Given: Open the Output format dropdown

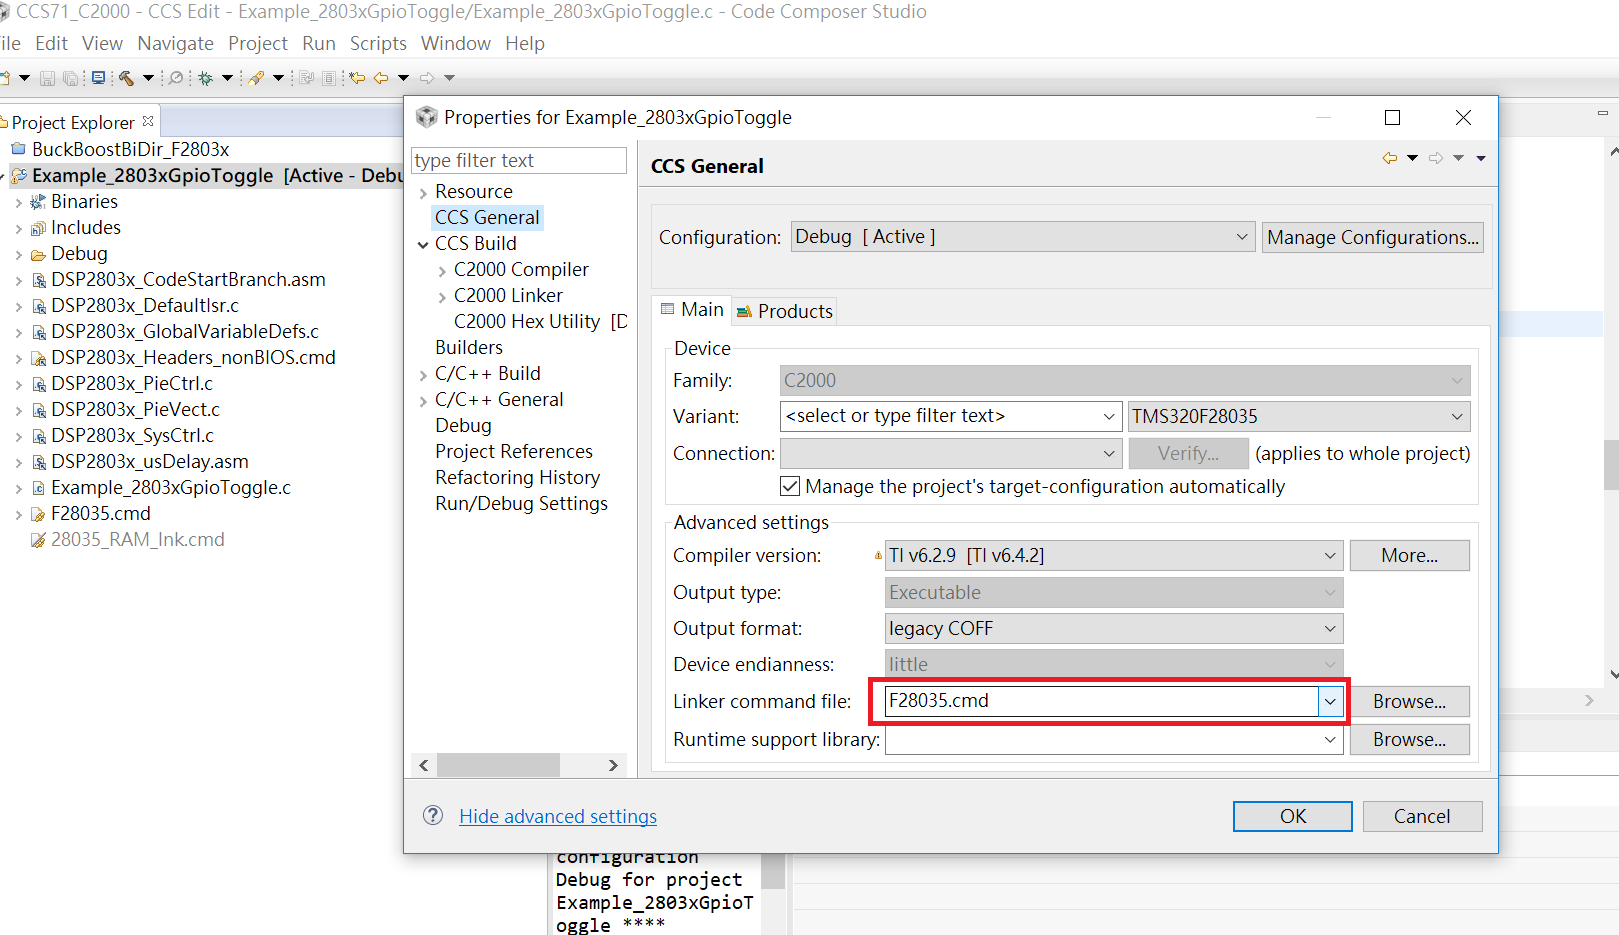Looking at the screenshot, I should click(1330, 629).
